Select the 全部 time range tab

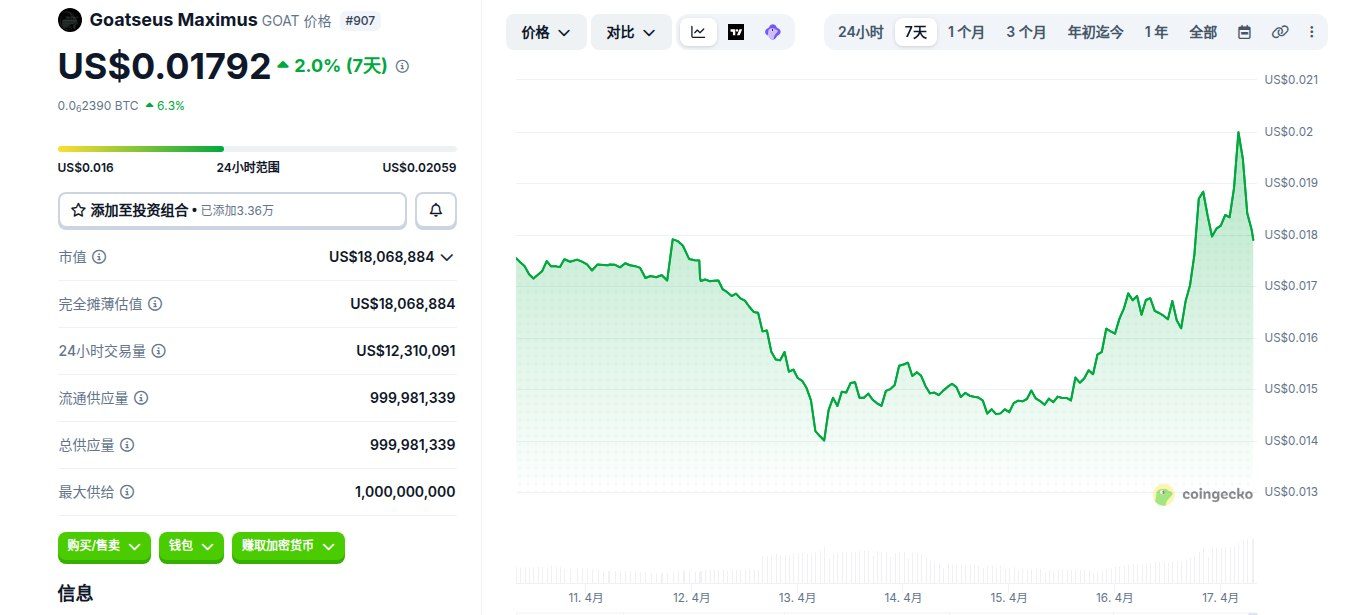pyautogui.click(x=1203, y=32)
